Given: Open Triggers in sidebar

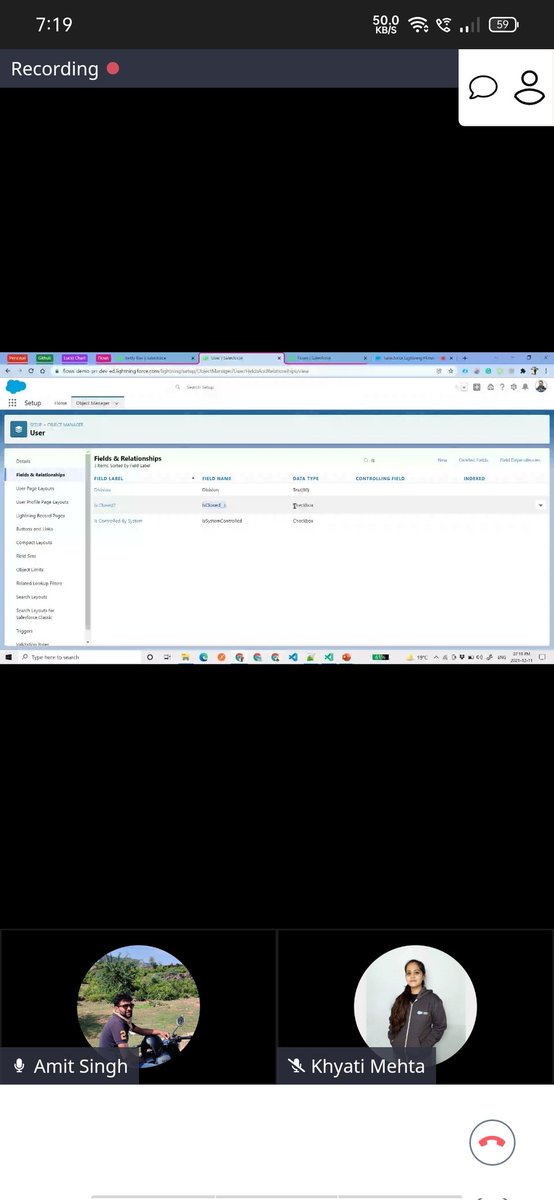Looking at the screenshot, I should 25,631.
